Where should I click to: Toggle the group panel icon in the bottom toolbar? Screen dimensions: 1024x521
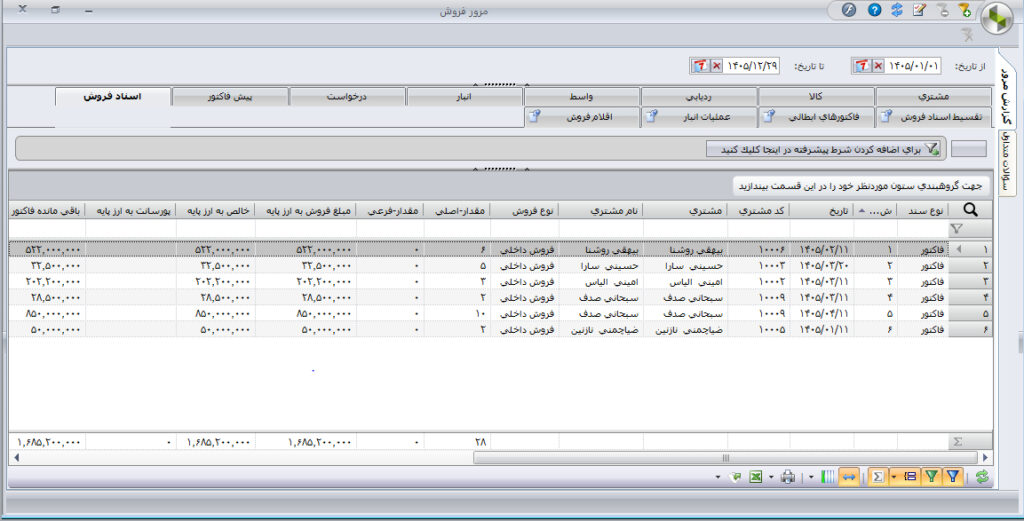coord(910,477)
